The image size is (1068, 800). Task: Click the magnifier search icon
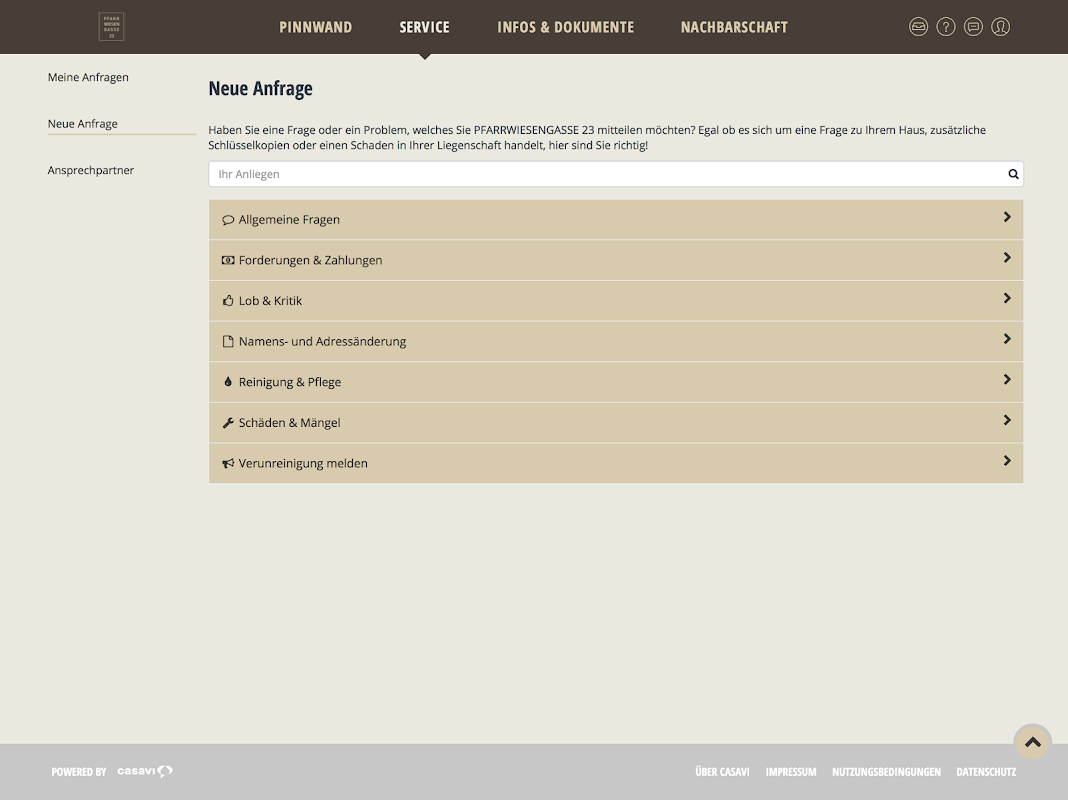tap(1013, 174)
